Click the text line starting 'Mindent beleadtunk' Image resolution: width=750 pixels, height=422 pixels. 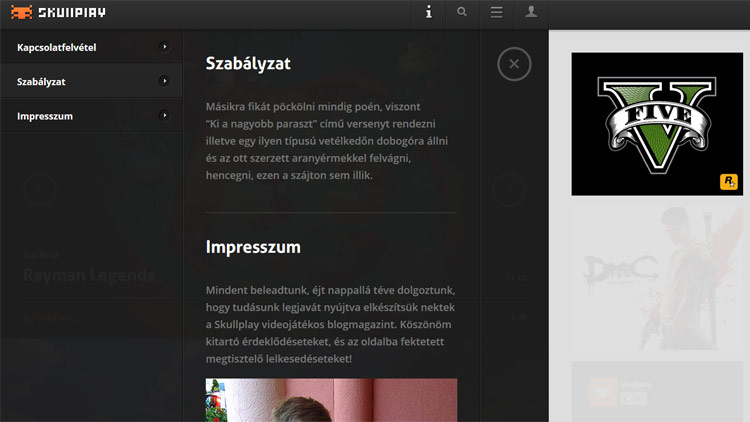331,290
